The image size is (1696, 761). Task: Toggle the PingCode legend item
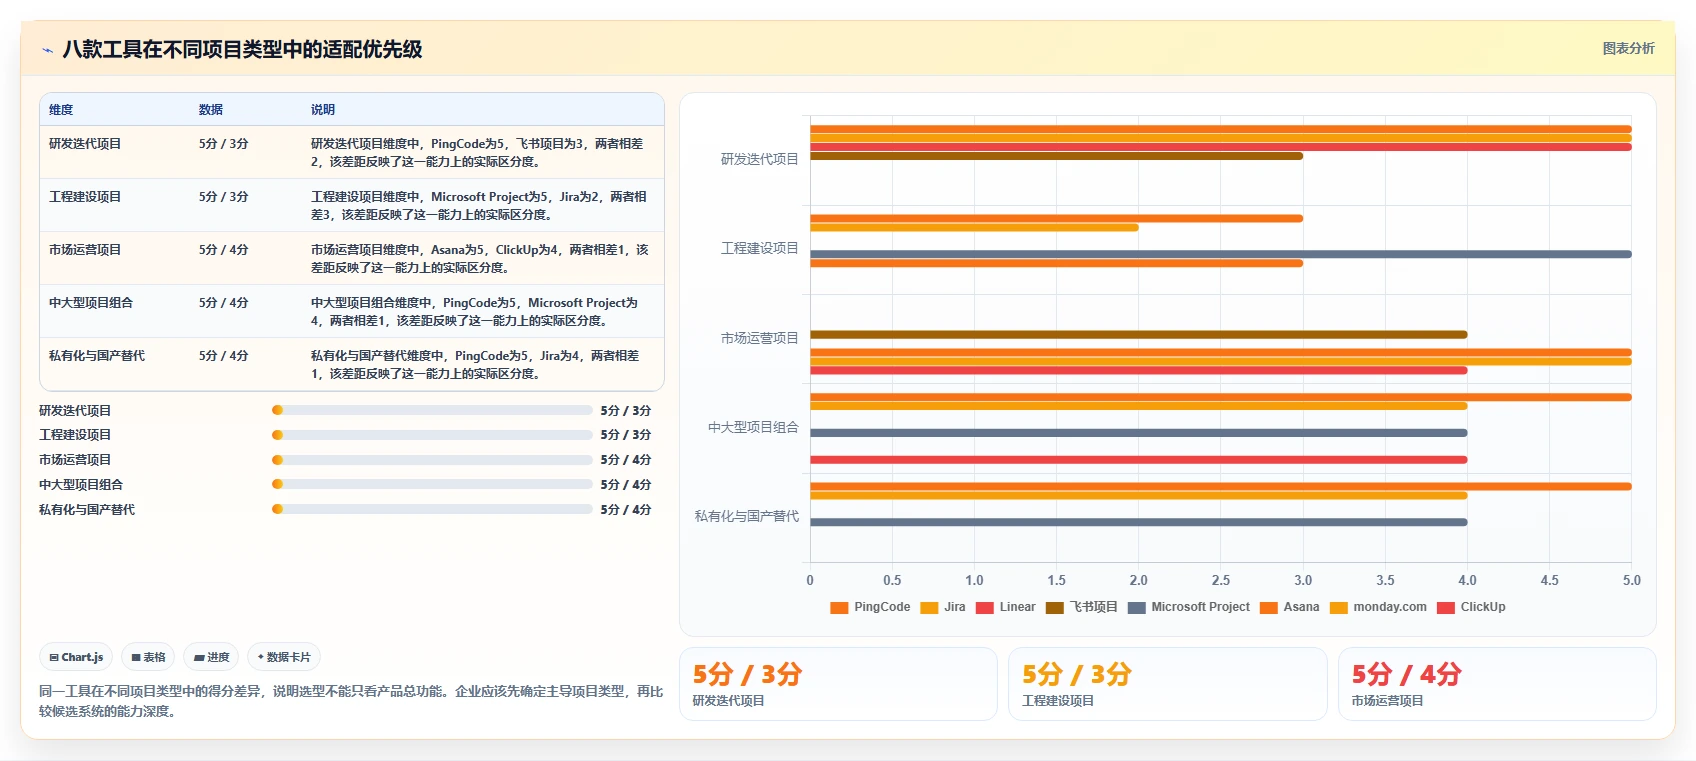point(870,607)
